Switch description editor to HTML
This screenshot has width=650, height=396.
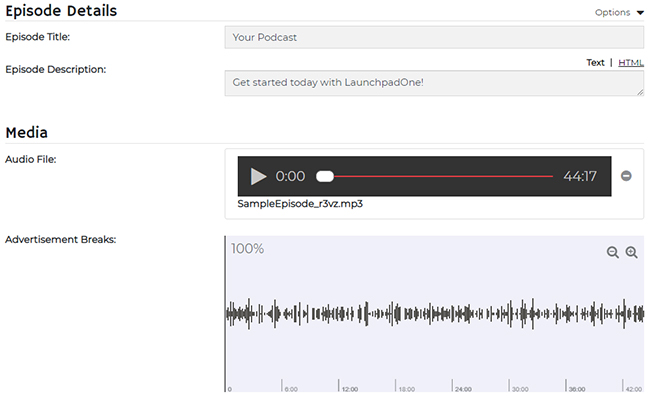631,63
